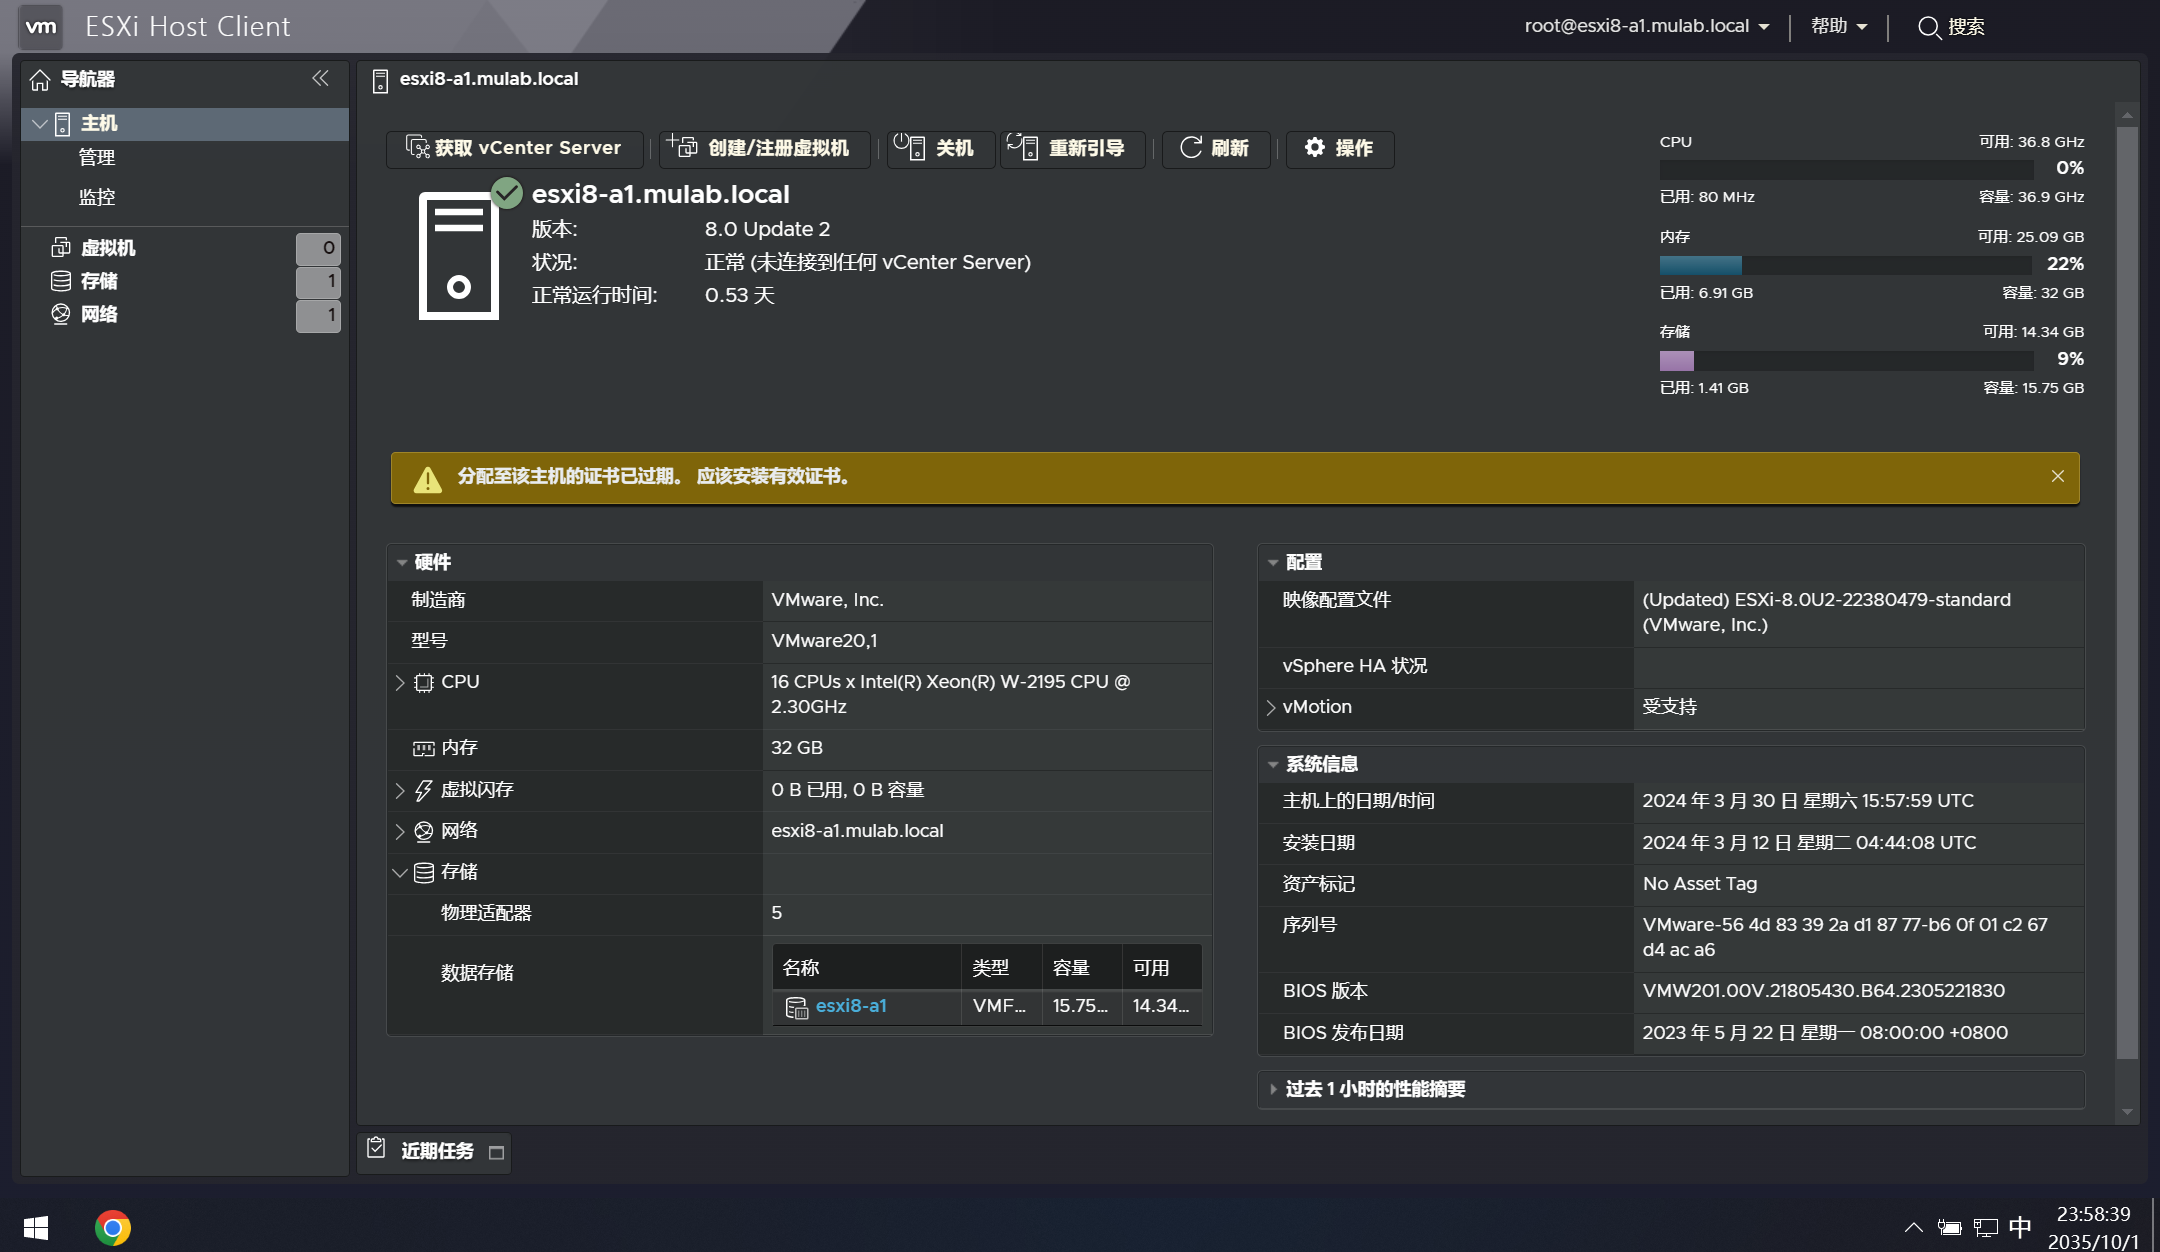Open Virtual Machines in navigator
The height and width of the screenshot is (1252, 2160).
[x=108, y=248]
